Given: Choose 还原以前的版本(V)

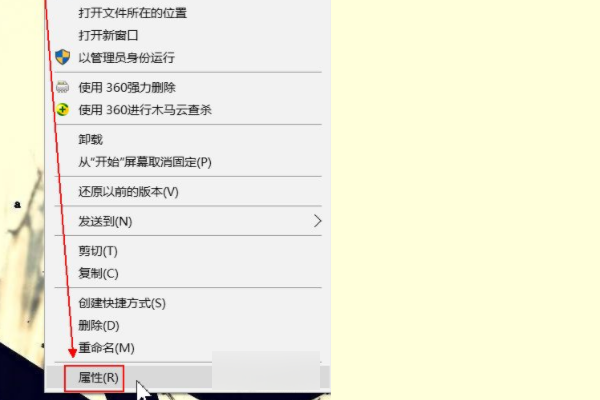Looking at the screenshot, I should pyautogui.click(x=188, y=192).
